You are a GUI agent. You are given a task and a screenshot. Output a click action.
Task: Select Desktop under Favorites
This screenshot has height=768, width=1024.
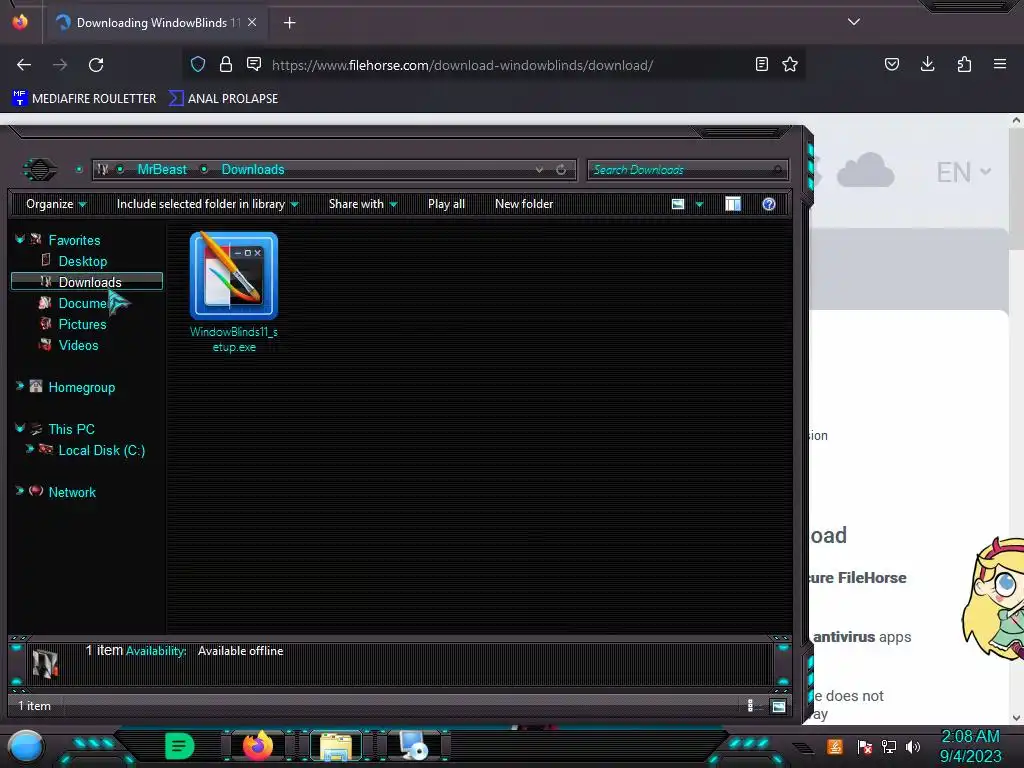tap(83, 261)
